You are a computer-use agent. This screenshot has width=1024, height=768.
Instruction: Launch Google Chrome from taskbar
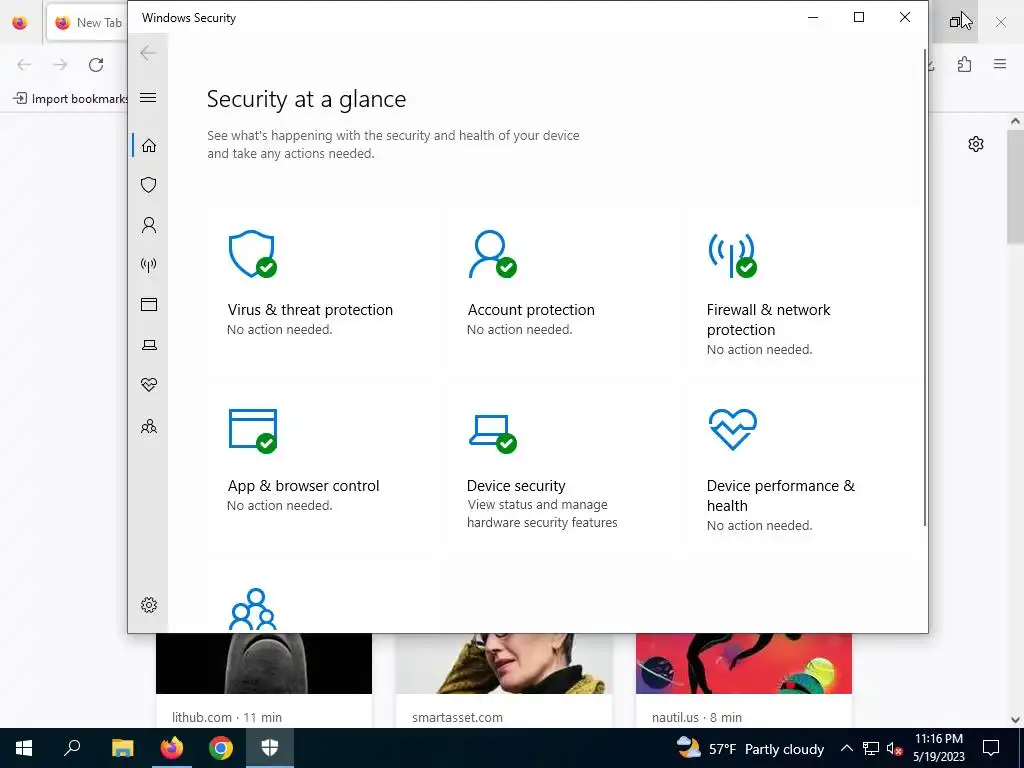(x=221, y=748)
